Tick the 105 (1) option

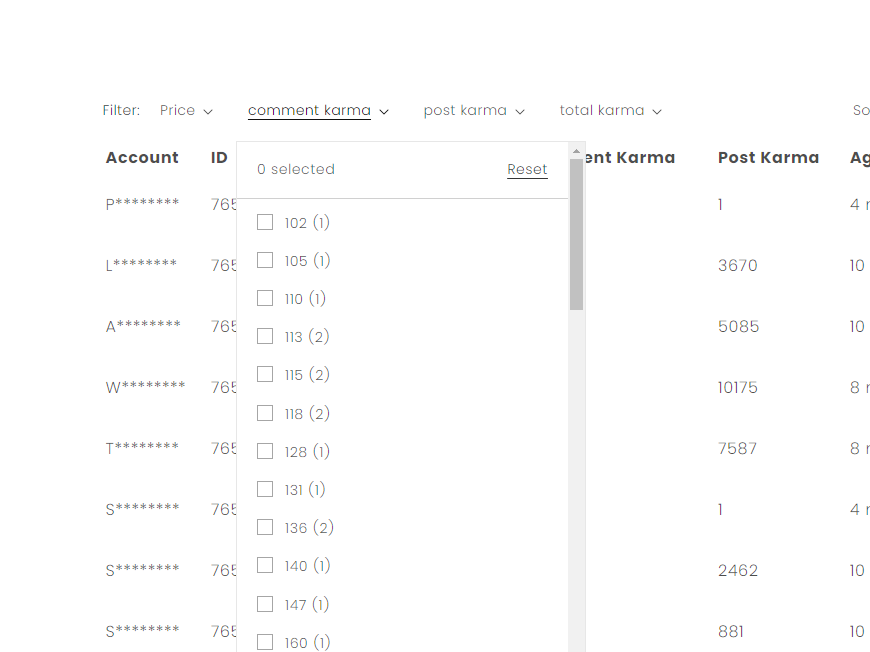click(x=265, y=260)
